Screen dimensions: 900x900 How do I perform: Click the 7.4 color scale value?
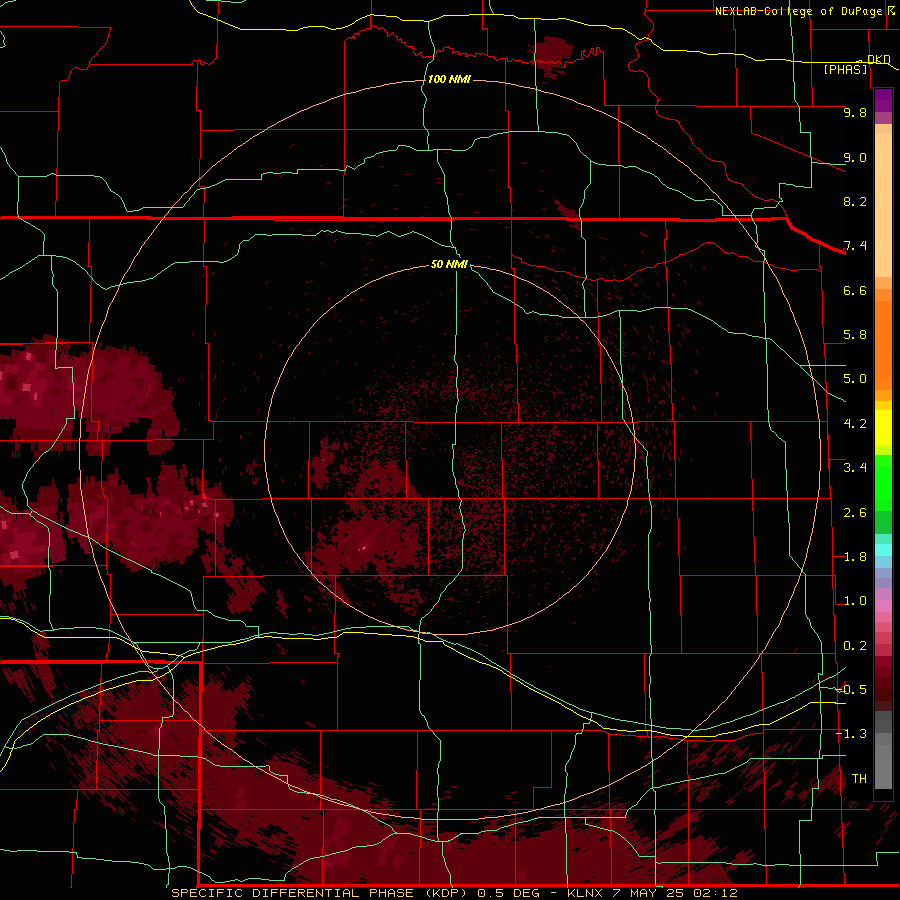tap(855, 246)
